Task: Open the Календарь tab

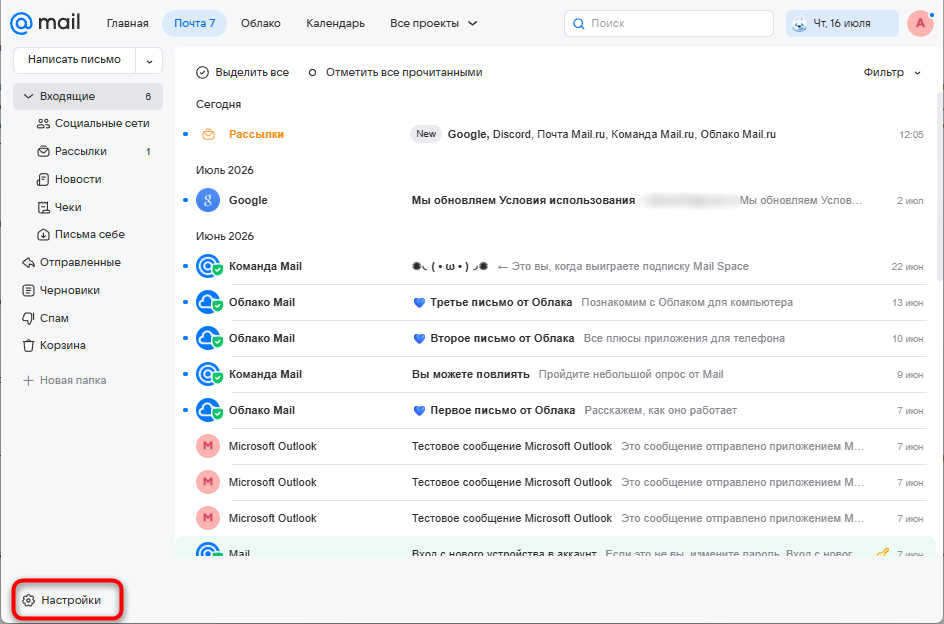Action: tap(335, 23)
